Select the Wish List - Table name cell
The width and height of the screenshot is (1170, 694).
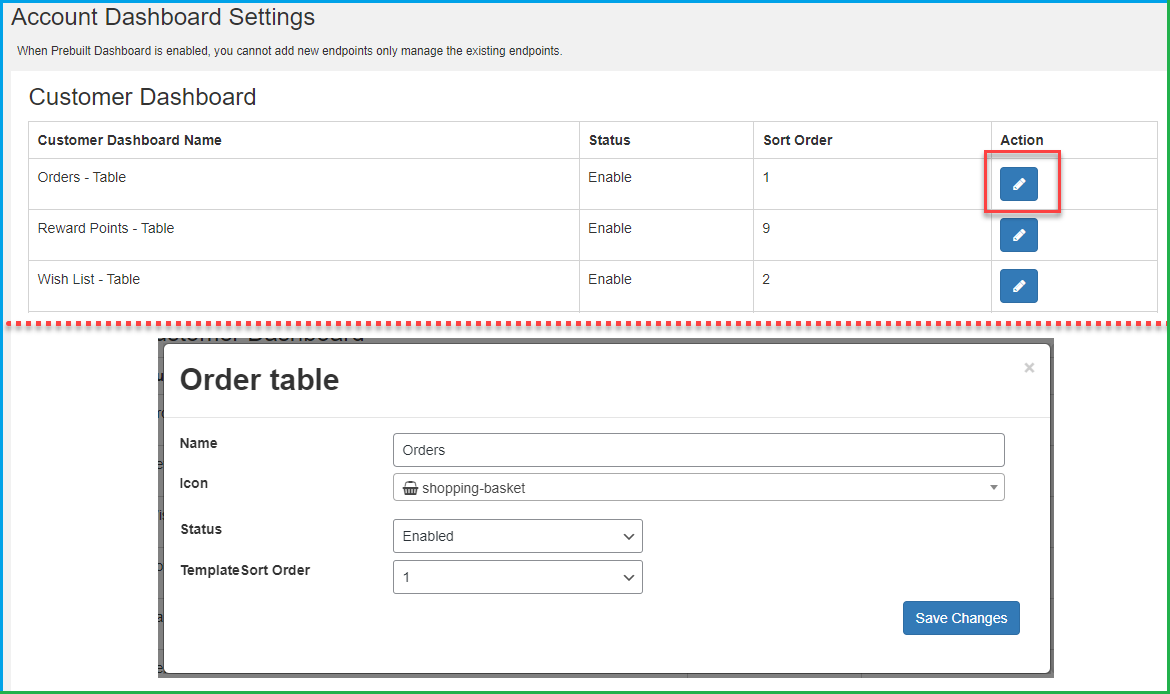[x=89, y=279]
